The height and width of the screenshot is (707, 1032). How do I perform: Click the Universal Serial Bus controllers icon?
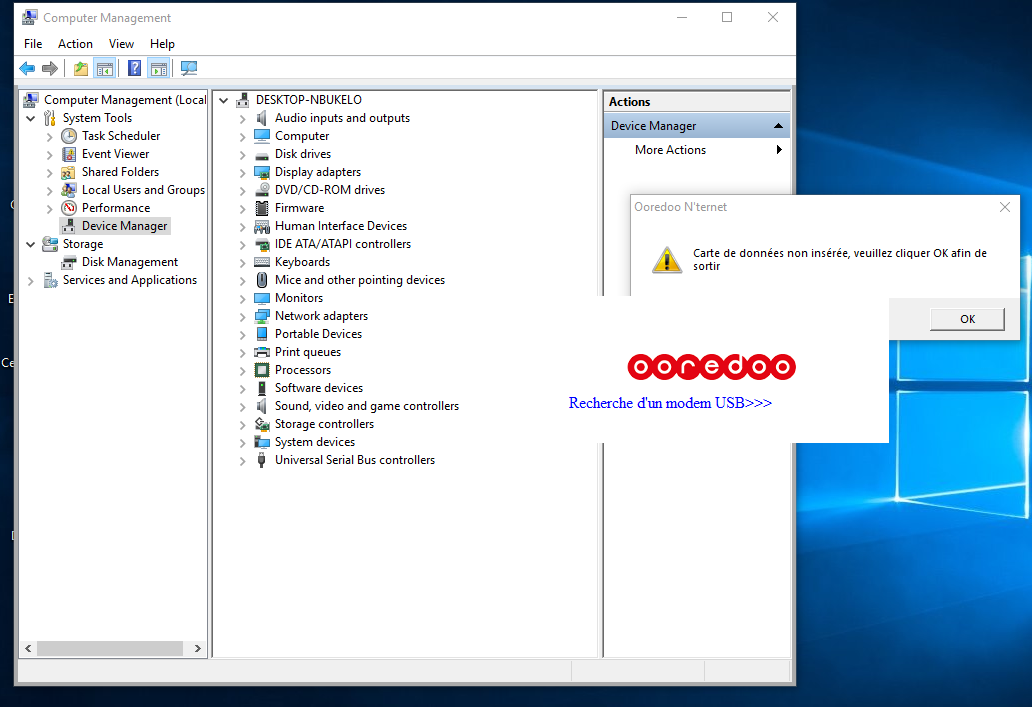[262, 460]
